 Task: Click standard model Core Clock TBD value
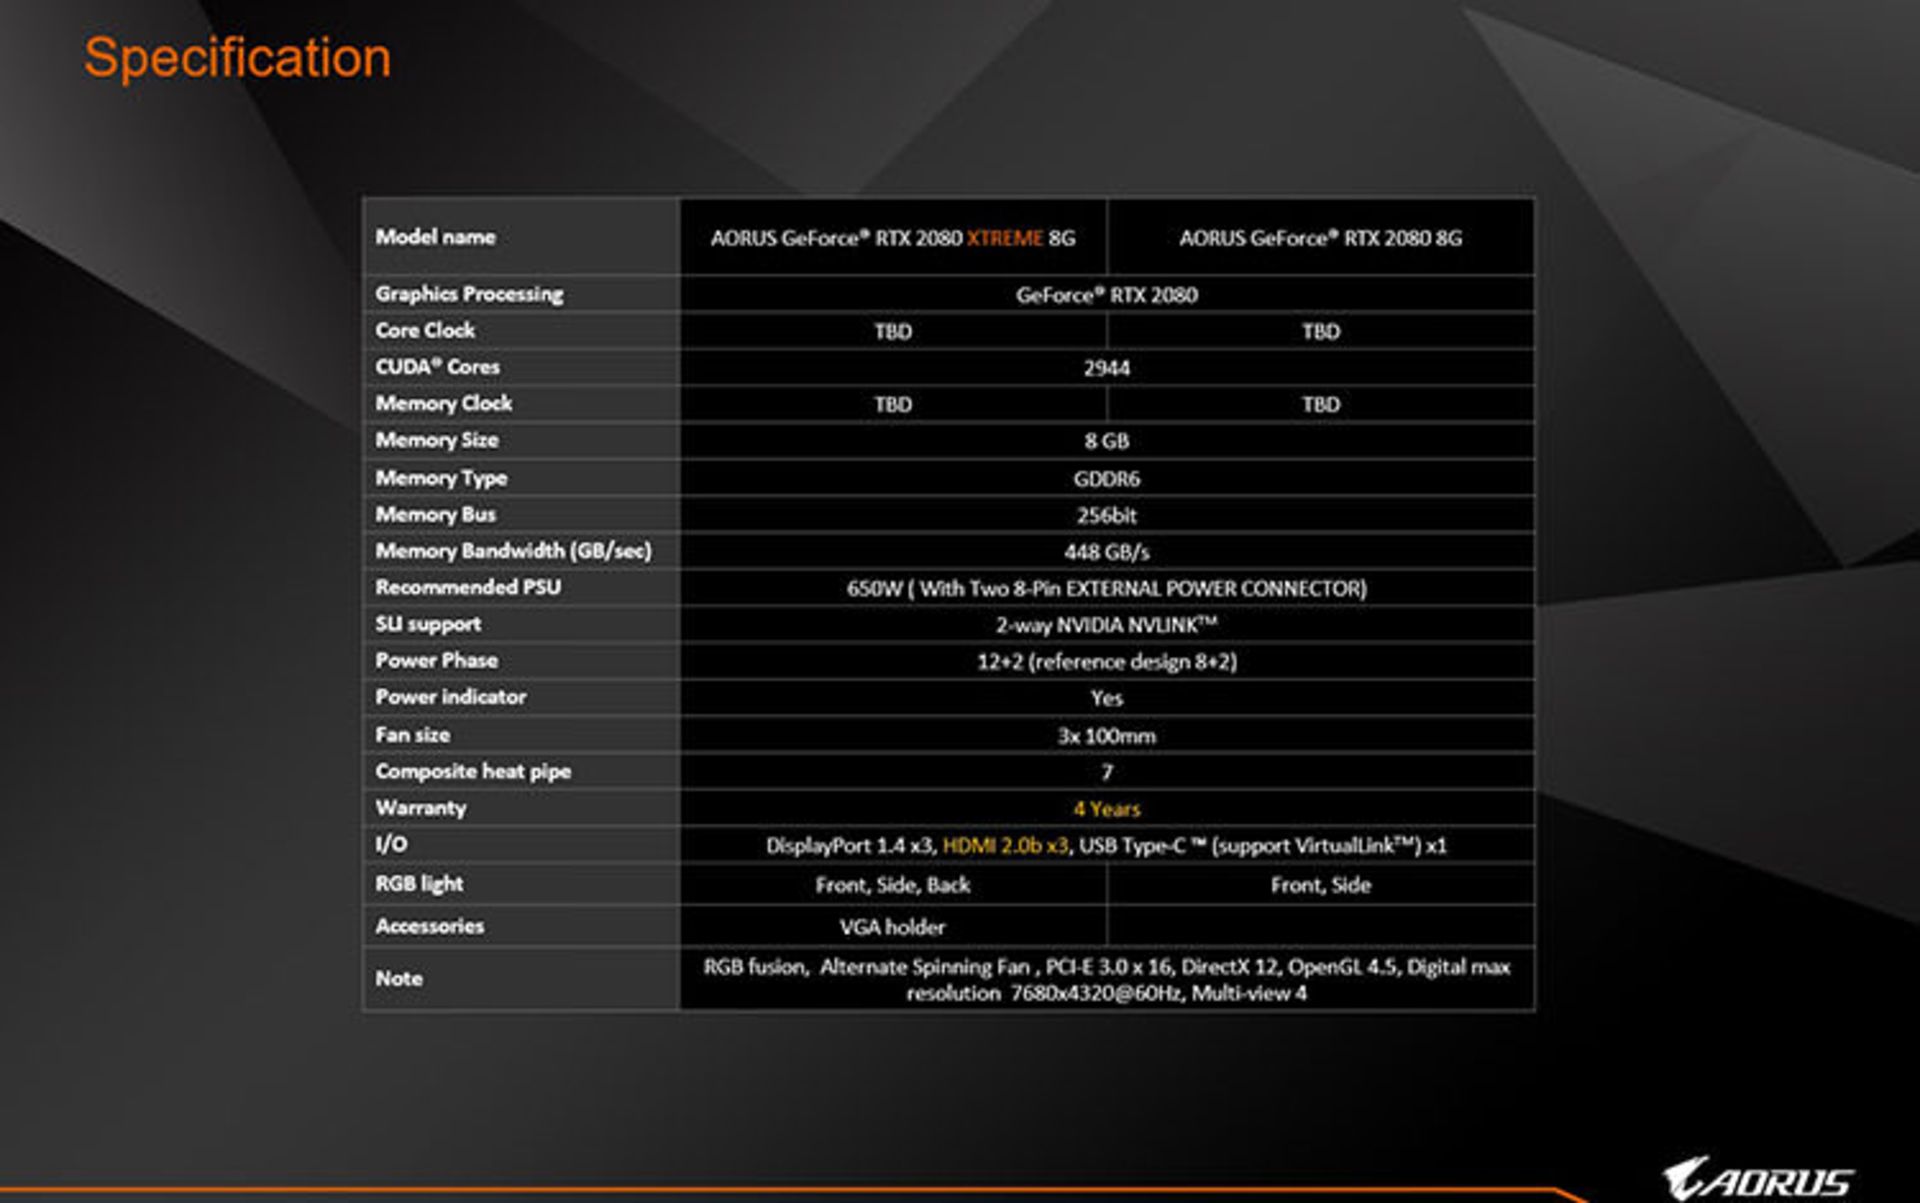[x=1320, y=331]
